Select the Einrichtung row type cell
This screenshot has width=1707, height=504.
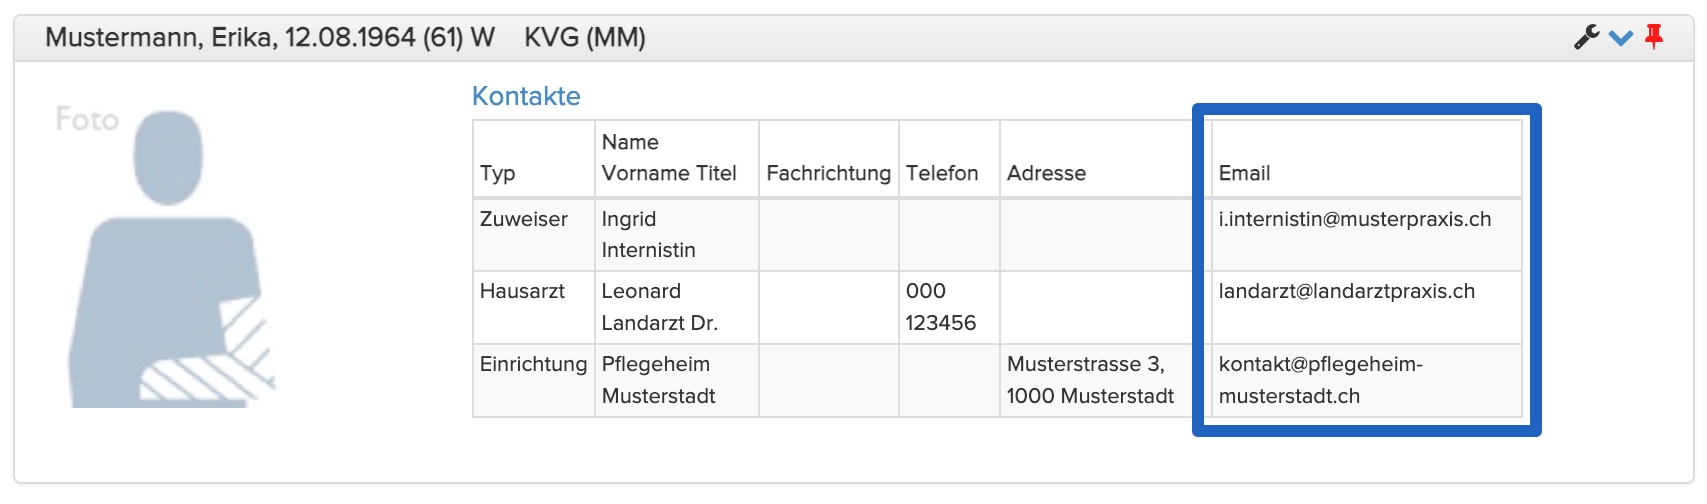coord(533,364)
